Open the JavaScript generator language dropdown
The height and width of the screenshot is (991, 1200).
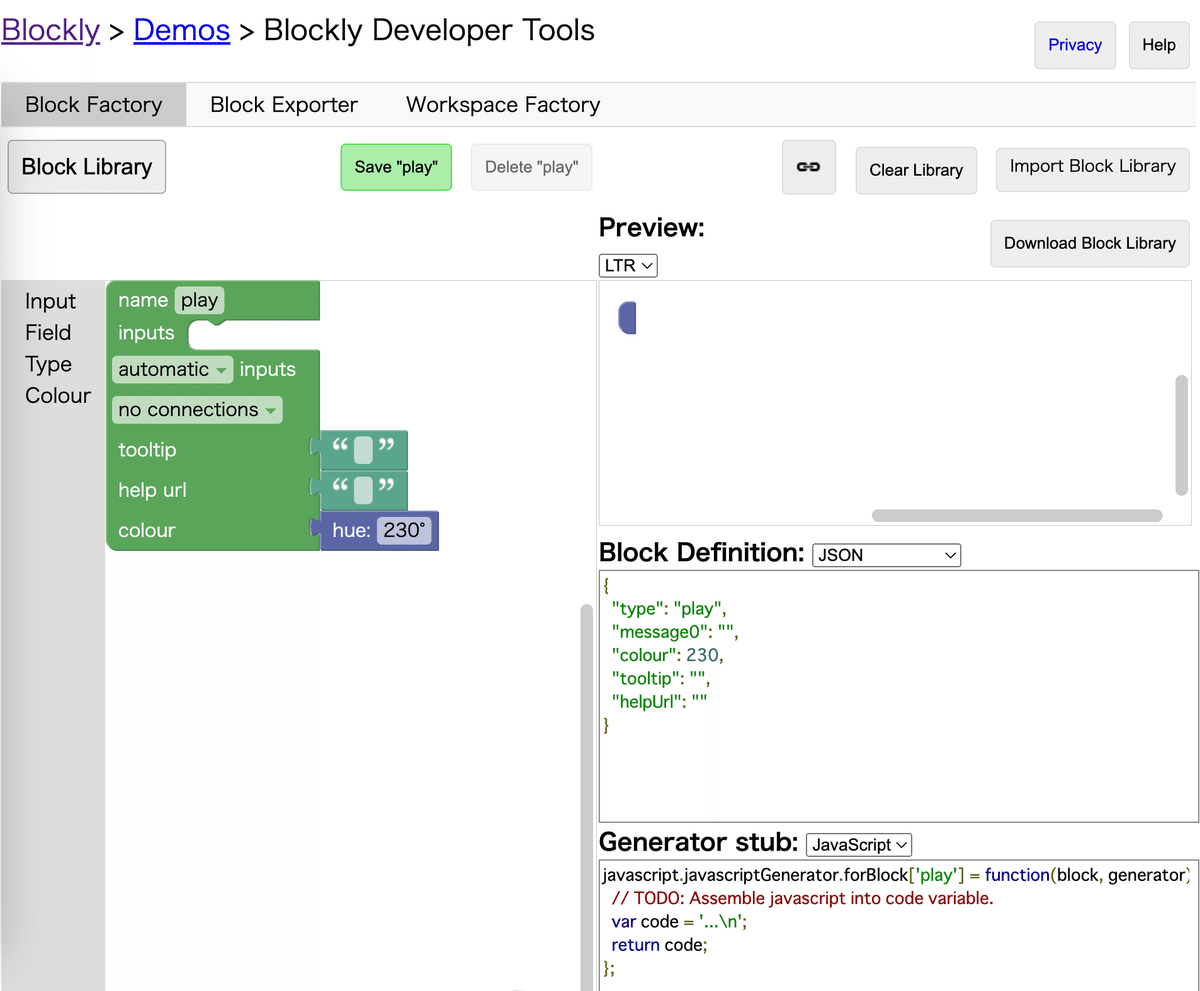(859, 845)
